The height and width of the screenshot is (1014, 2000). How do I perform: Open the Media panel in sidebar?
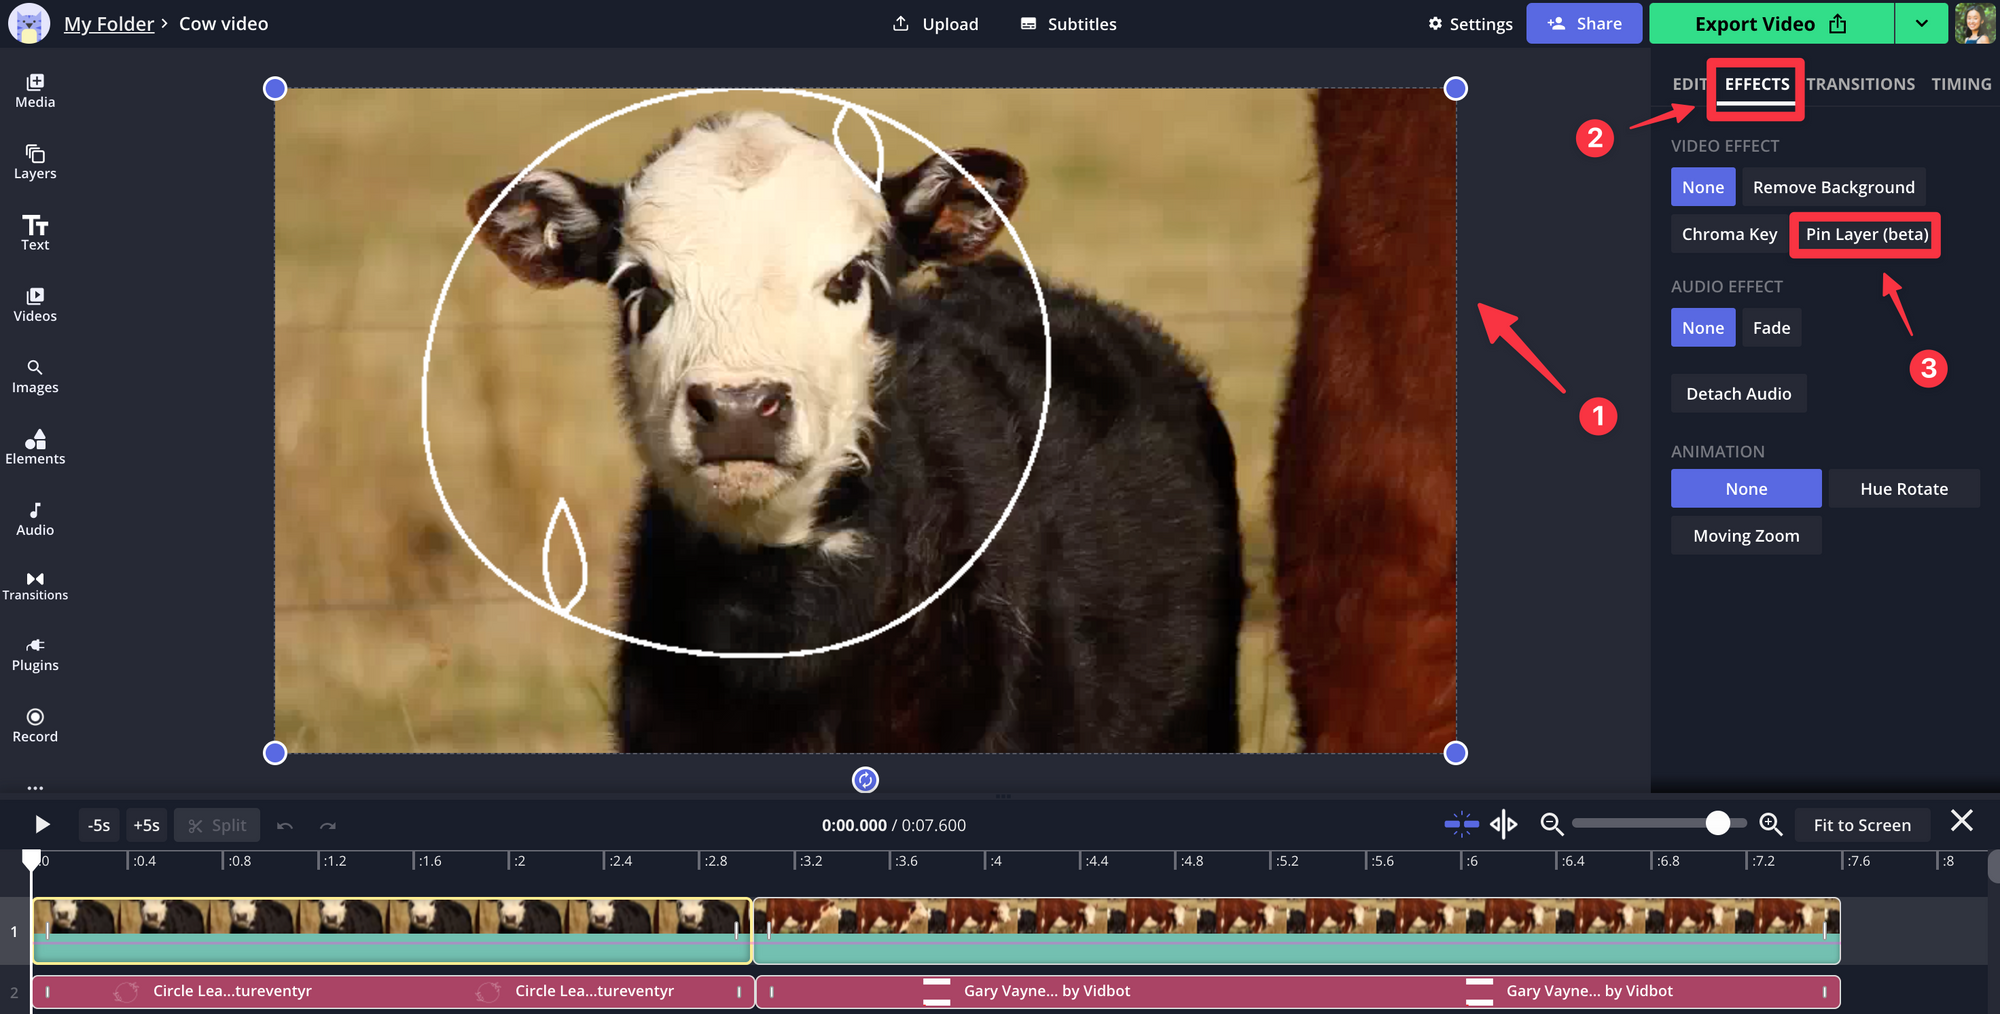[x=35, y=90]
